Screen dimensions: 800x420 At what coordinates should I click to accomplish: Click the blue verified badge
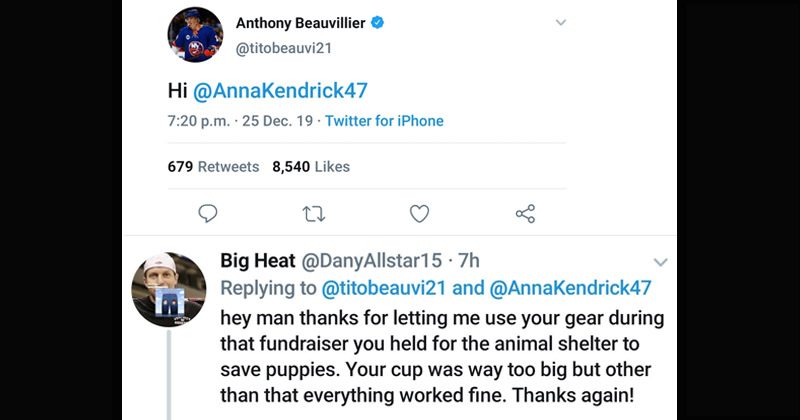pyautogui.click(x=379, y=22)
